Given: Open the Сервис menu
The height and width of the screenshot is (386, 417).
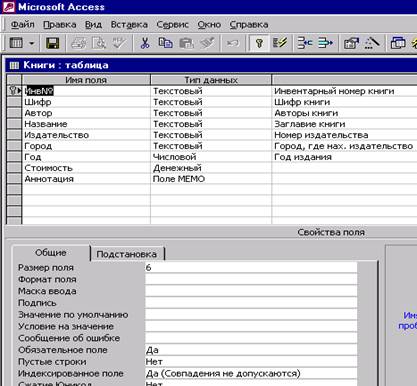Looking at the screenshot, I should pos(173,25).
